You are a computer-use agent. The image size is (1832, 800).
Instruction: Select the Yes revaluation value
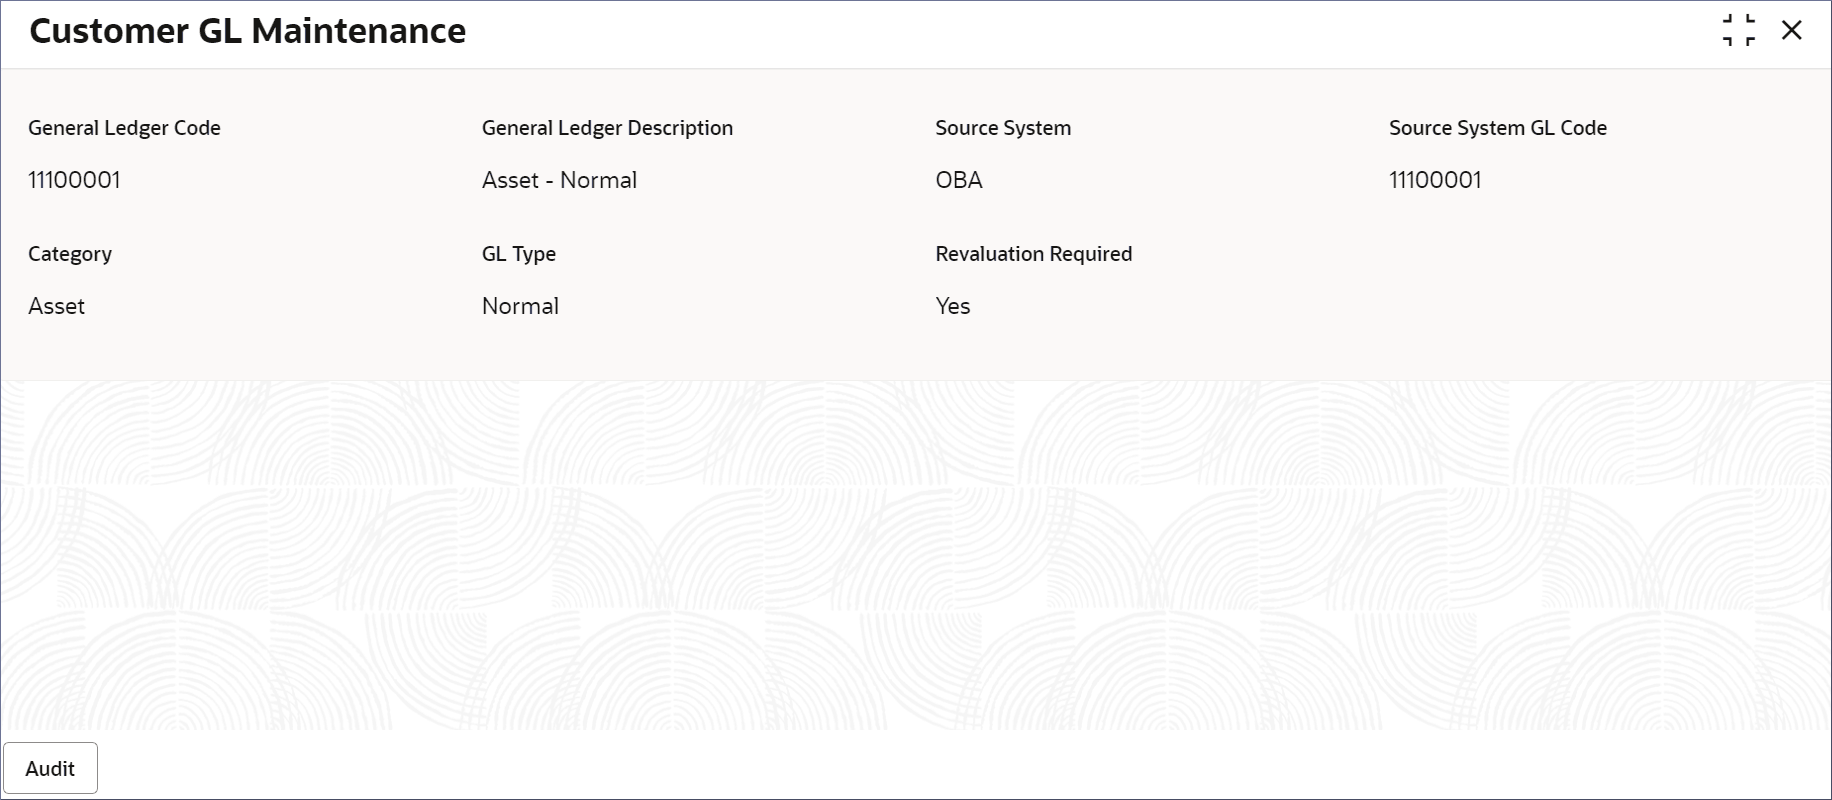click(x=953, y=306)
